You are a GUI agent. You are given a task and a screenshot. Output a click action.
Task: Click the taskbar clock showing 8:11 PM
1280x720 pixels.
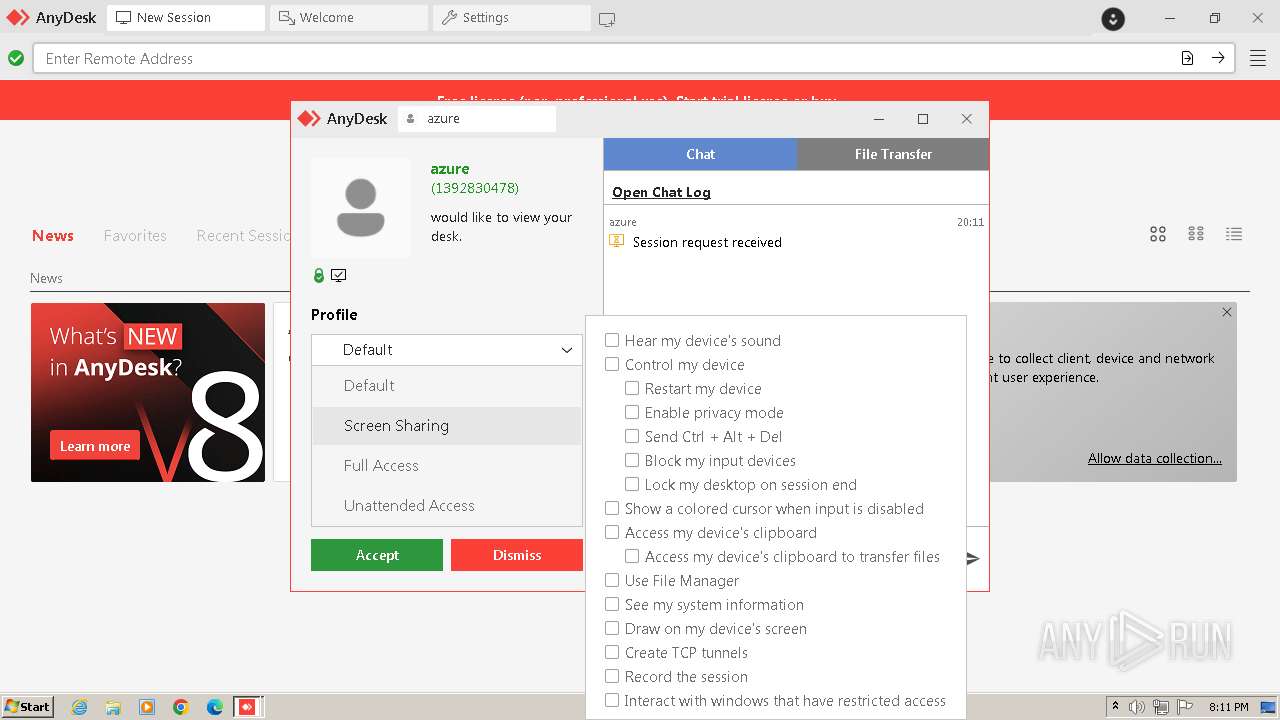click(x=1228, y=707)
